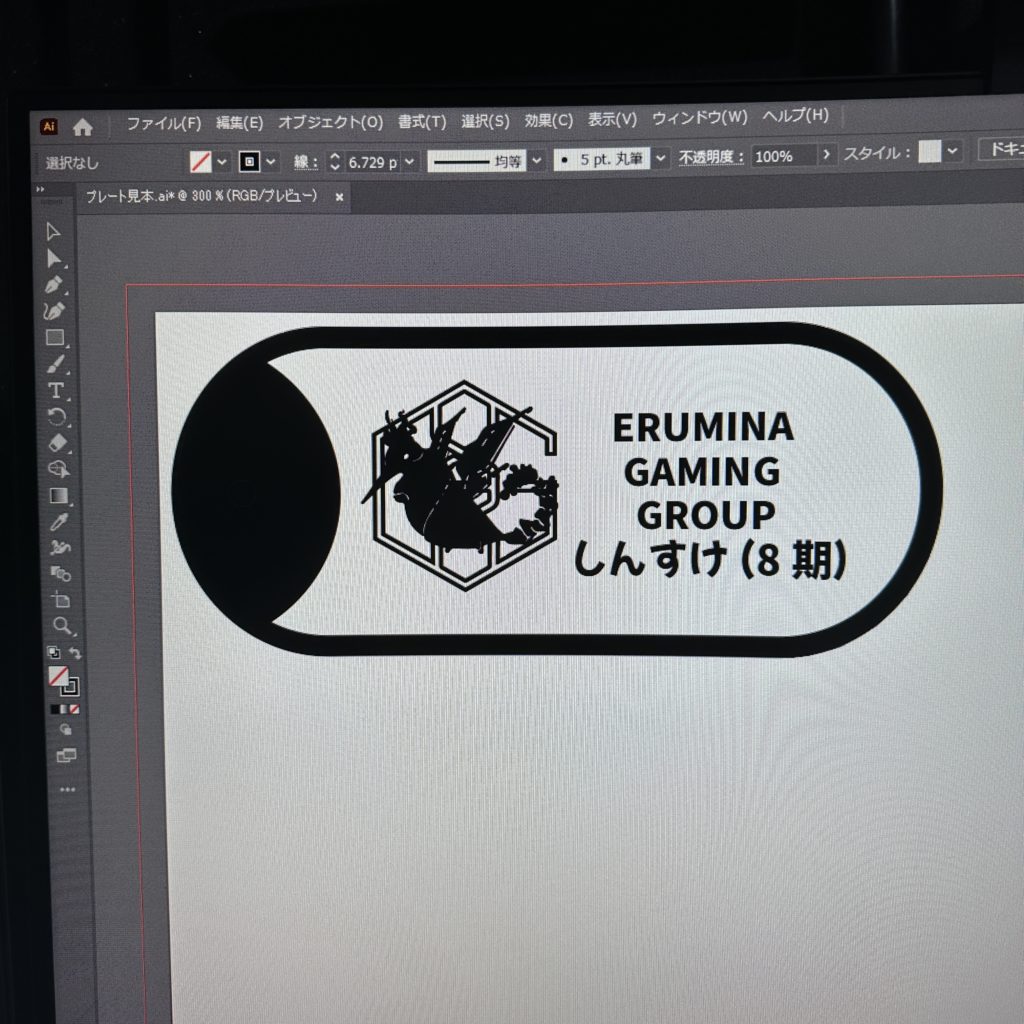Select the Pen tool

55,285
